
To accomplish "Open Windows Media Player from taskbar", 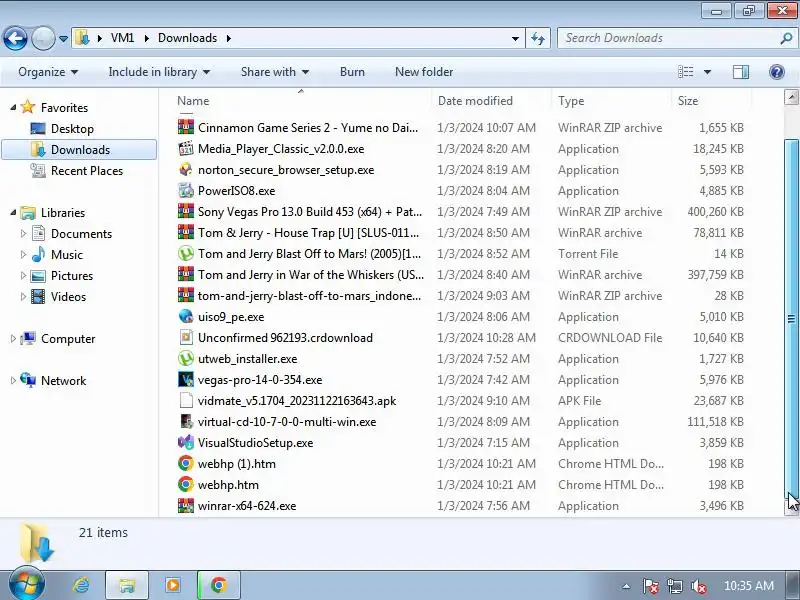I will [x=172, y=585].
